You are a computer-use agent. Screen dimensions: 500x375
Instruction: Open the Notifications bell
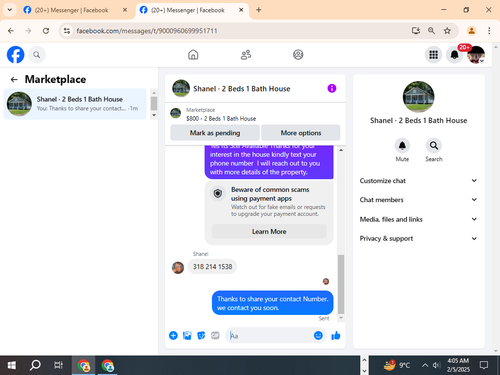tap(454, 55)
